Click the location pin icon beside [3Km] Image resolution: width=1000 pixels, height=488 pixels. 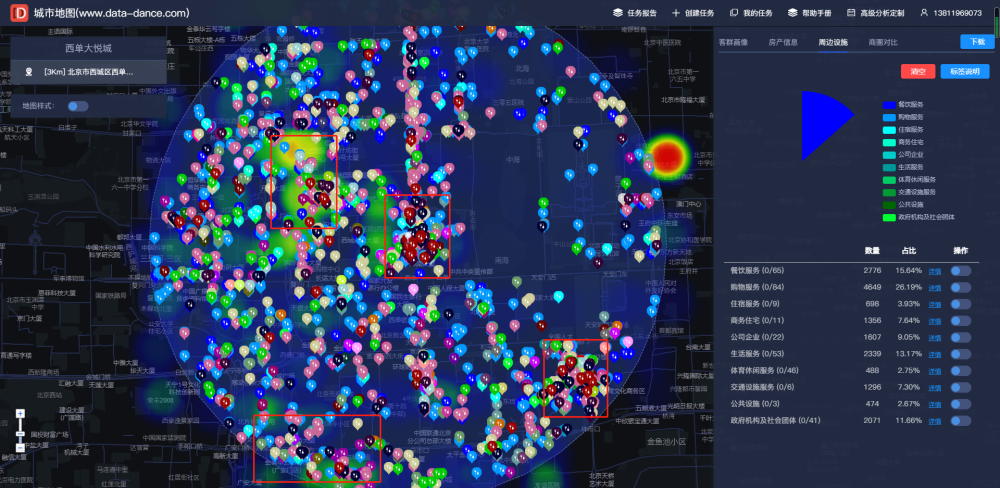point(29,72)
